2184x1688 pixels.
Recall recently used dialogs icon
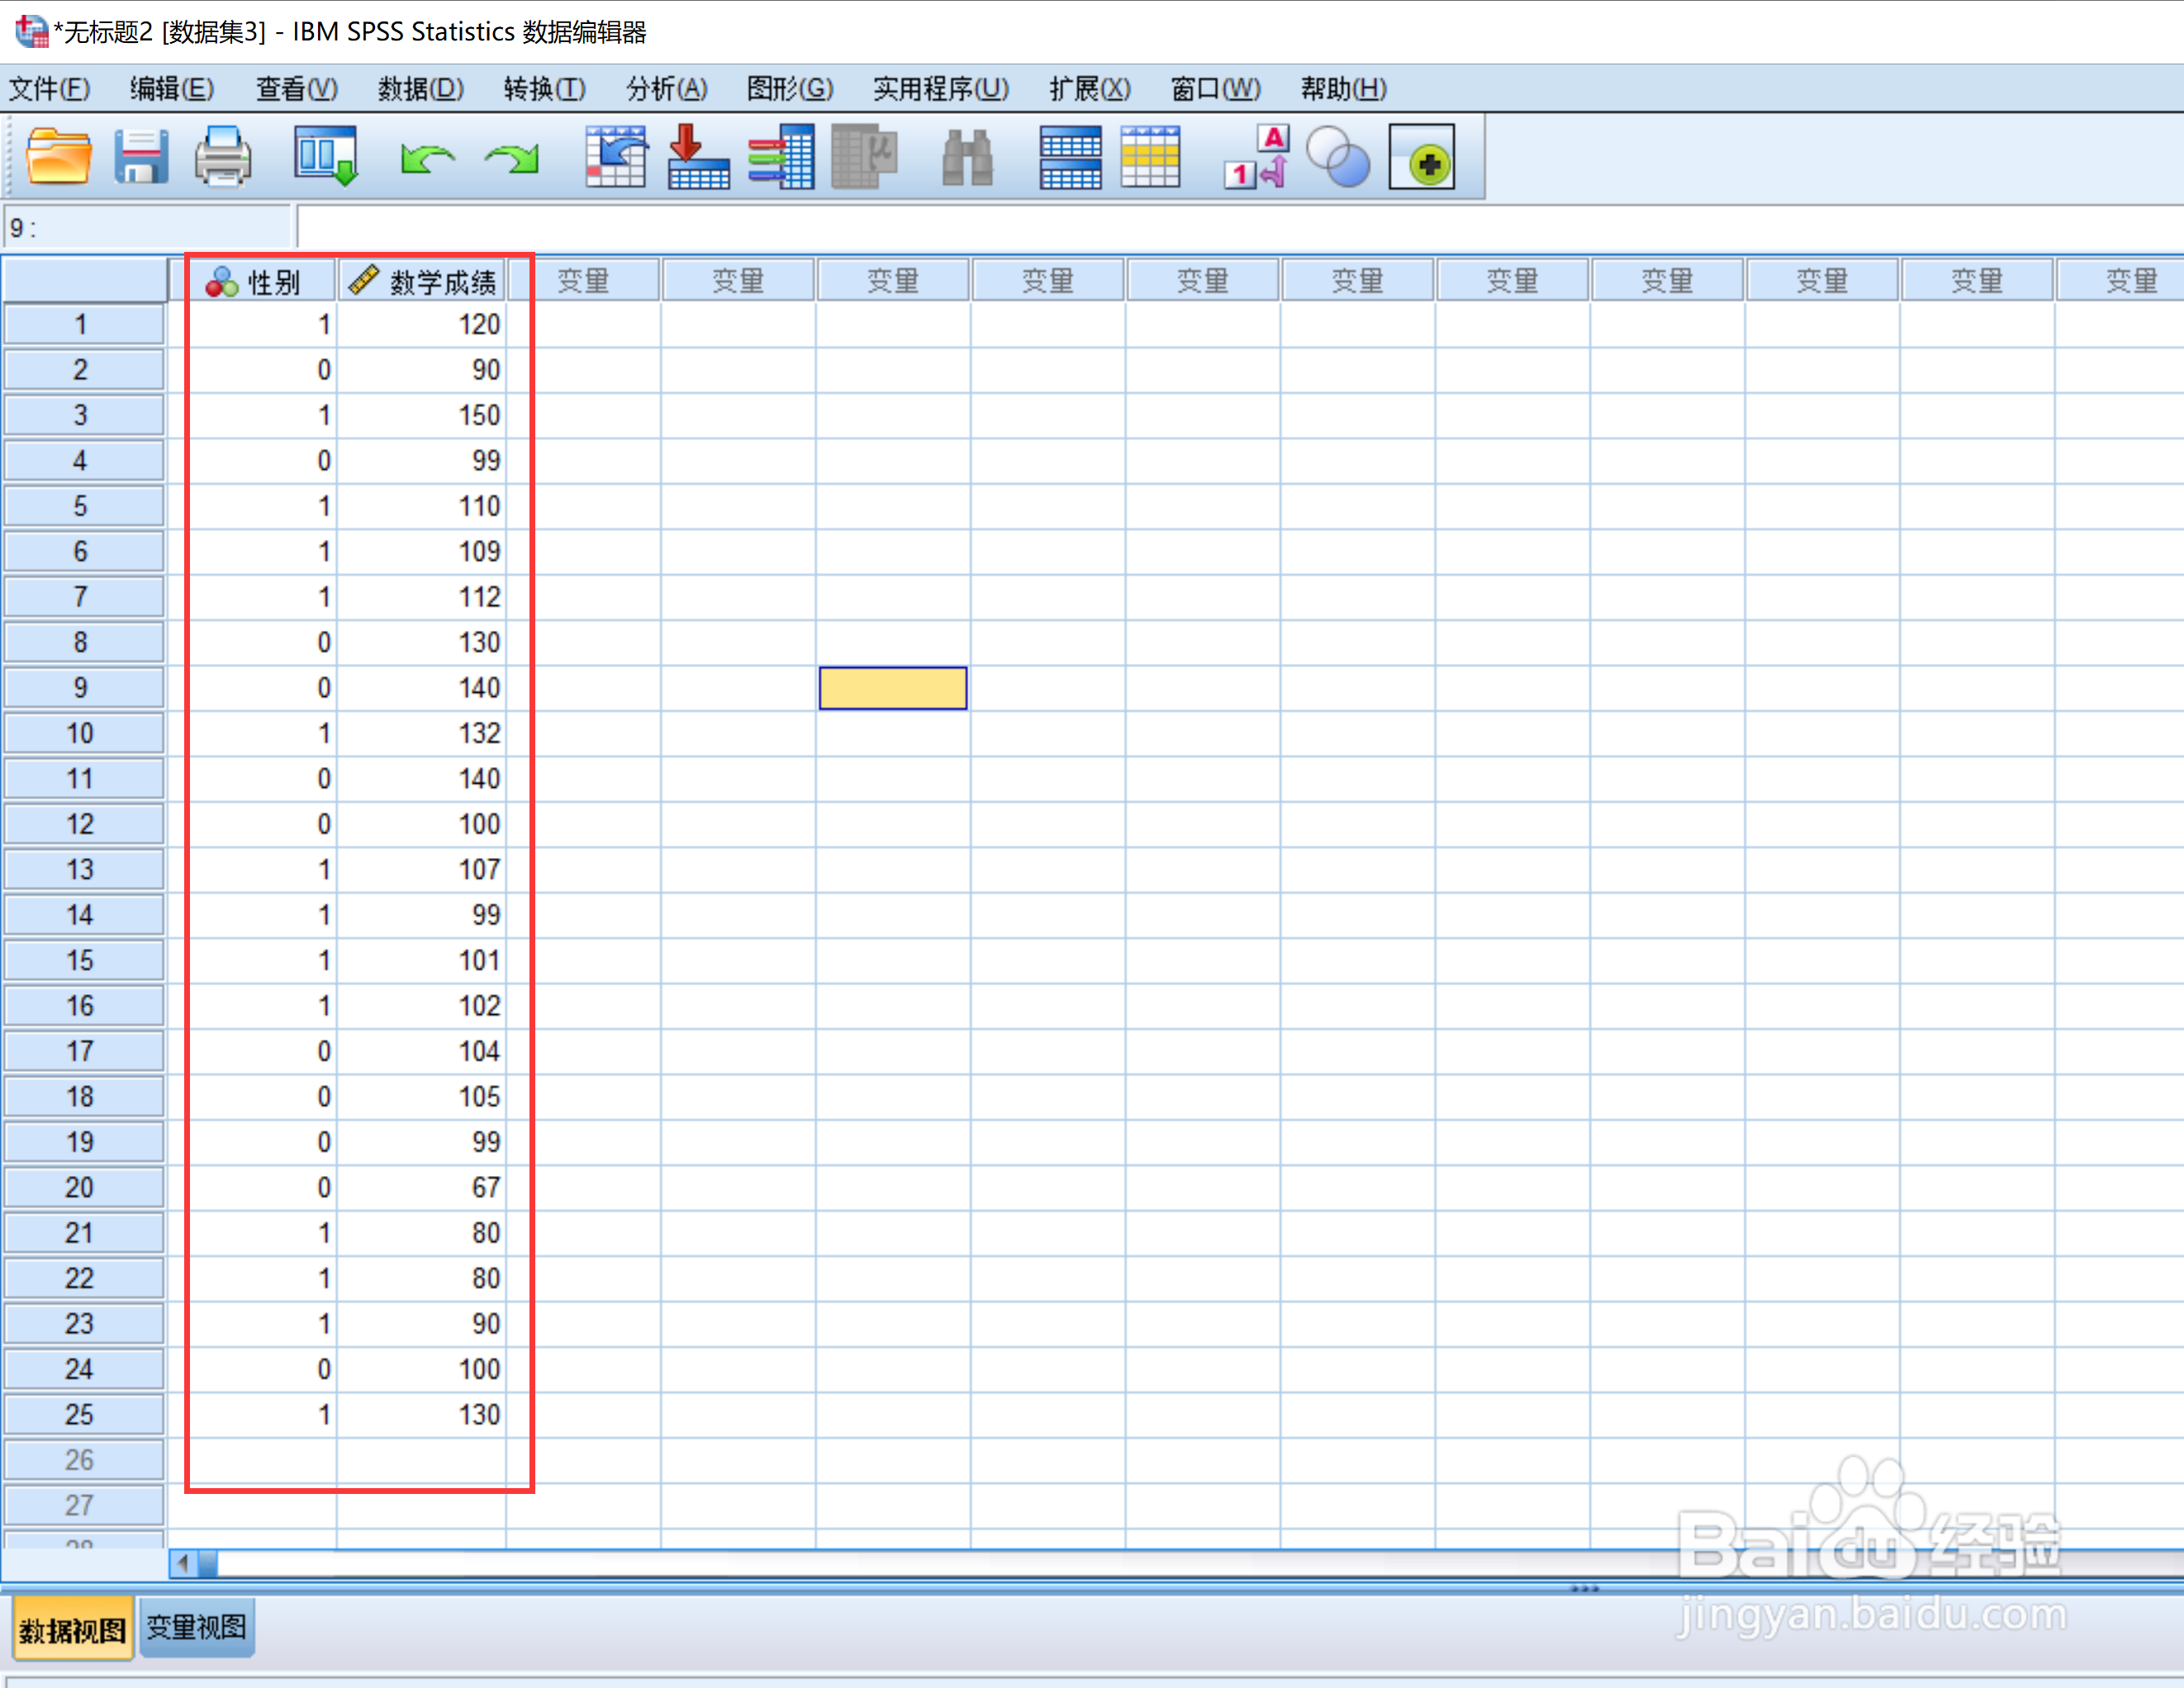[326, 157]
